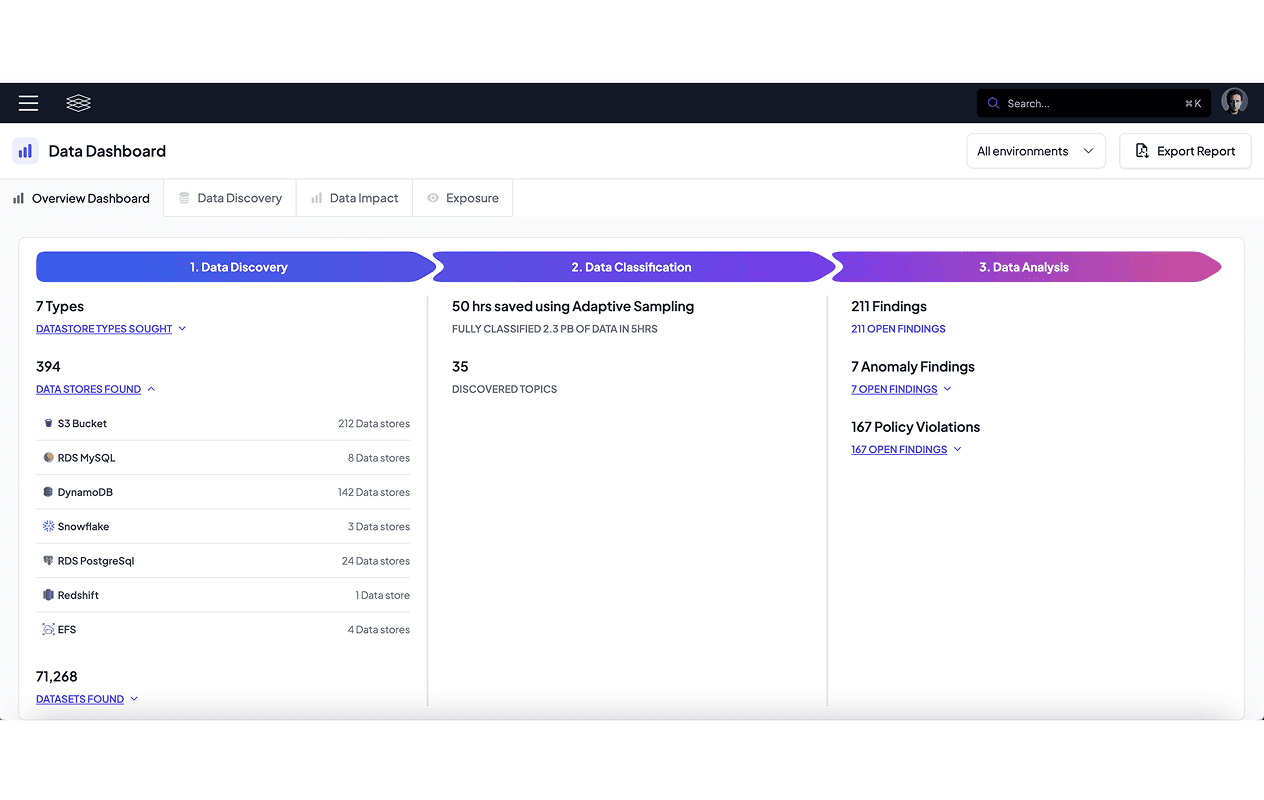Viewport: 1264px width, 800px height.
Task: Click the layers logo in the top bar
Action: click(x=78, y=103)
